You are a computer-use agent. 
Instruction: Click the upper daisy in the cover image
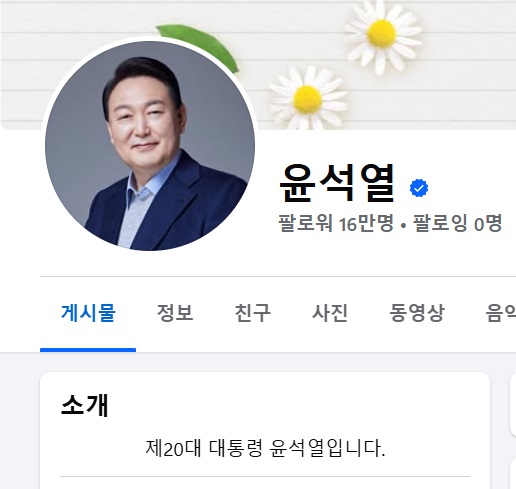382,34
